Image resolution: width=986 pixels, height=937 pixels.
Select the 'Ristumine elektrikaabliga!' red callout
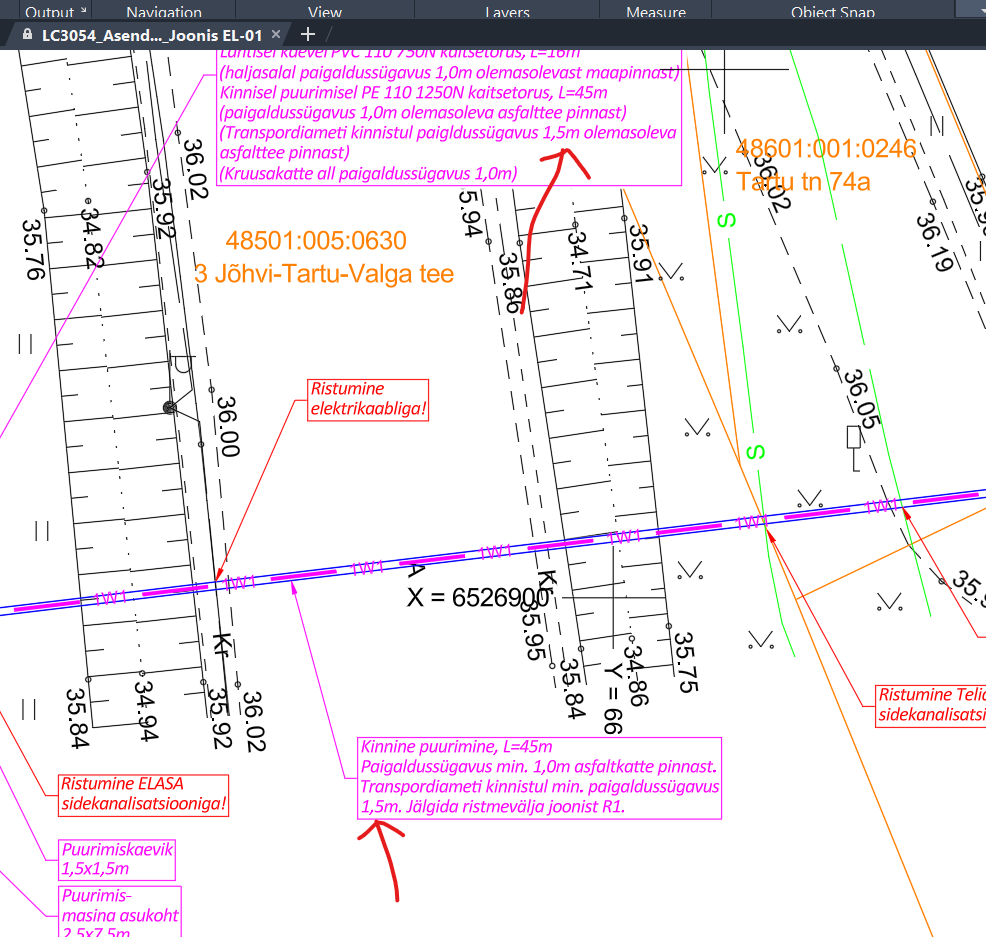tap(368, 398)
